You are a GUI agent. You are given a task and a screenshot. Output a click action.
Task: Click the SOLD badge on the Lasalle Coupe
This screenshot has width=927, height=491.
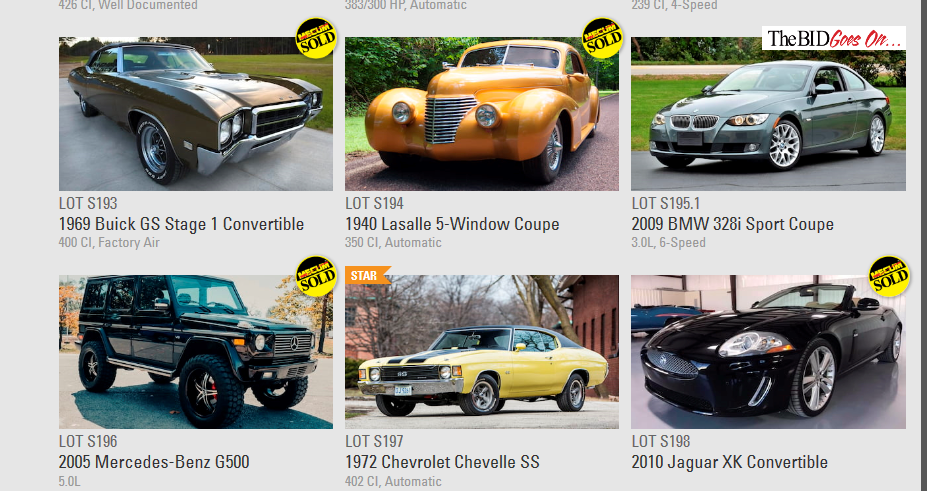pos(602,38)
